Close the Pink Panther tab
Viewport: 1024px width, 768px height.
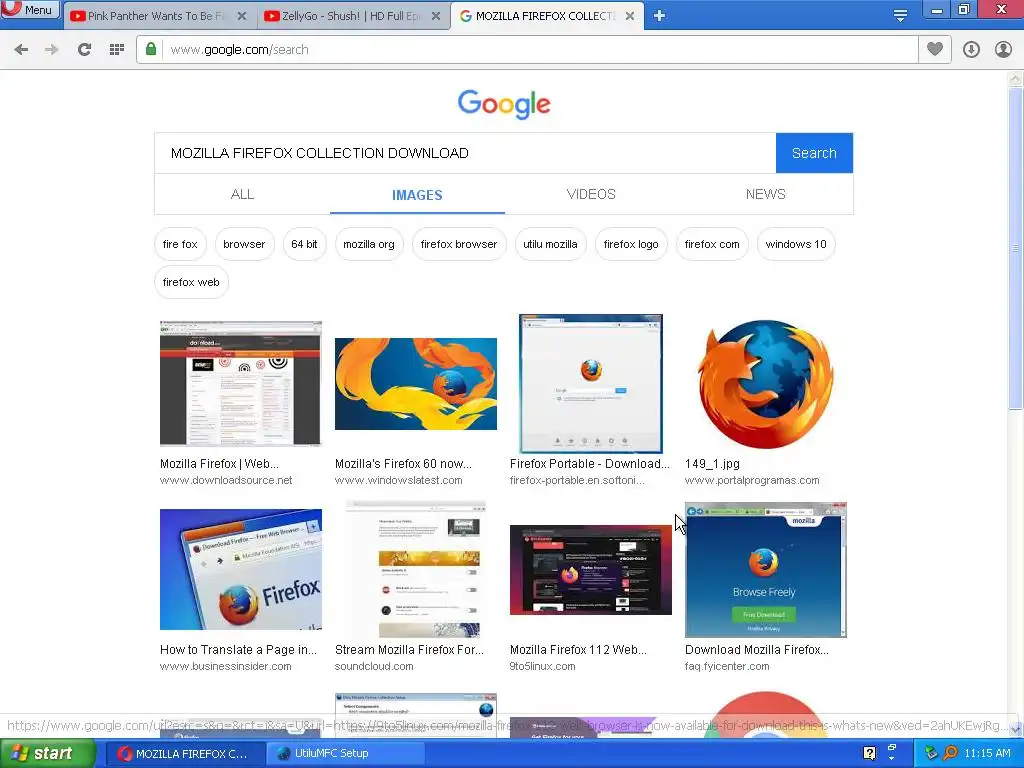coord(242,16)
